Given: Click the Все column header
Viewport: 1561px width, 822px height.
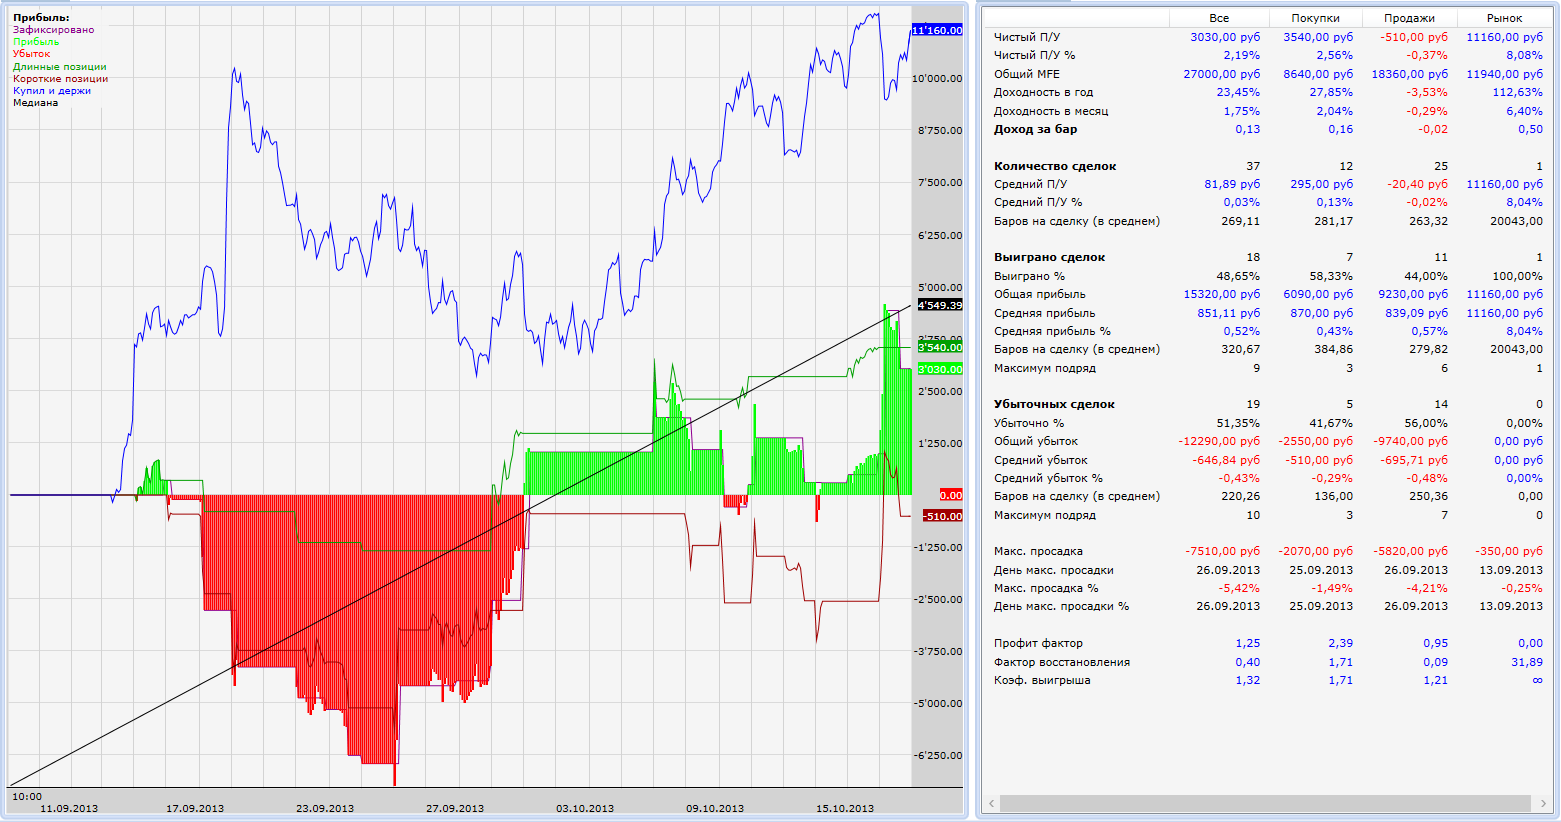Looking at the screenshot, I should 1219,18.
